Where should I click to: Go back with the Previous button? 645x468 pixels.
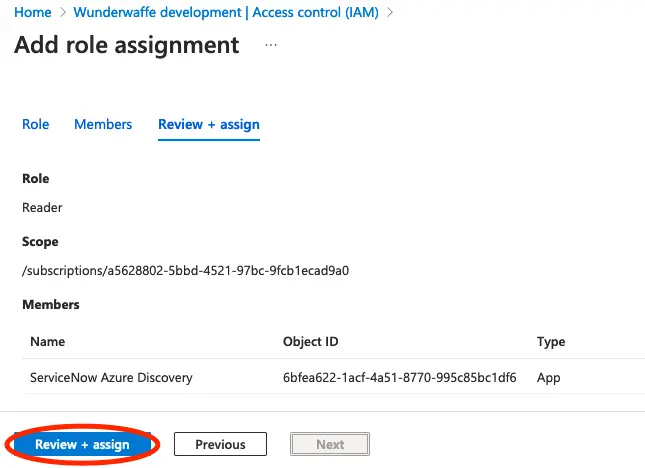[x=220, y=444]
